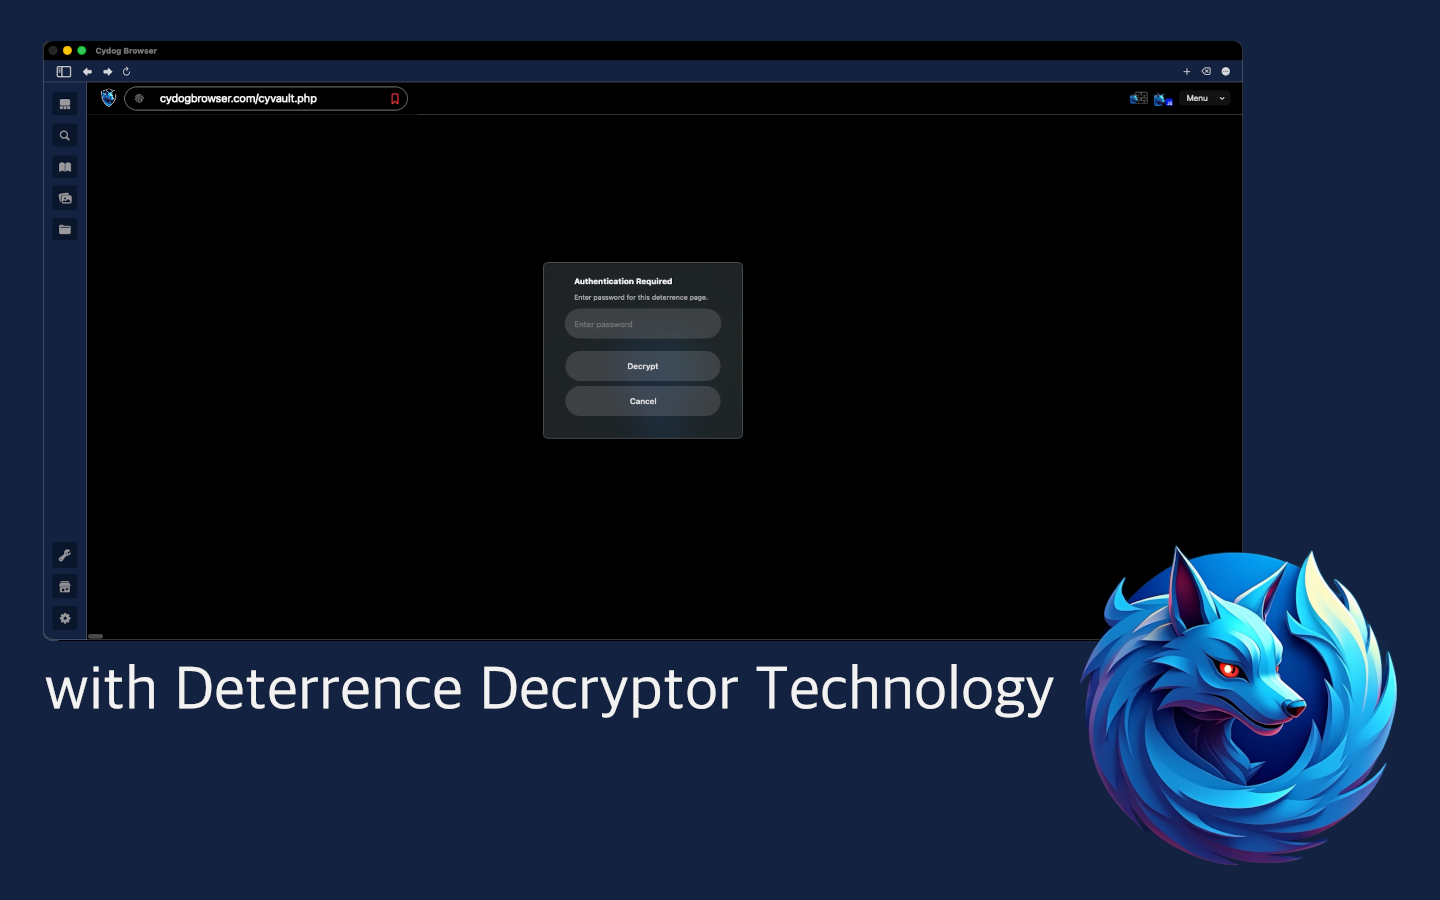Open the round ellipsis options icon
The height and width of the screenshot is (900, 1440).
coord(1226,72)
